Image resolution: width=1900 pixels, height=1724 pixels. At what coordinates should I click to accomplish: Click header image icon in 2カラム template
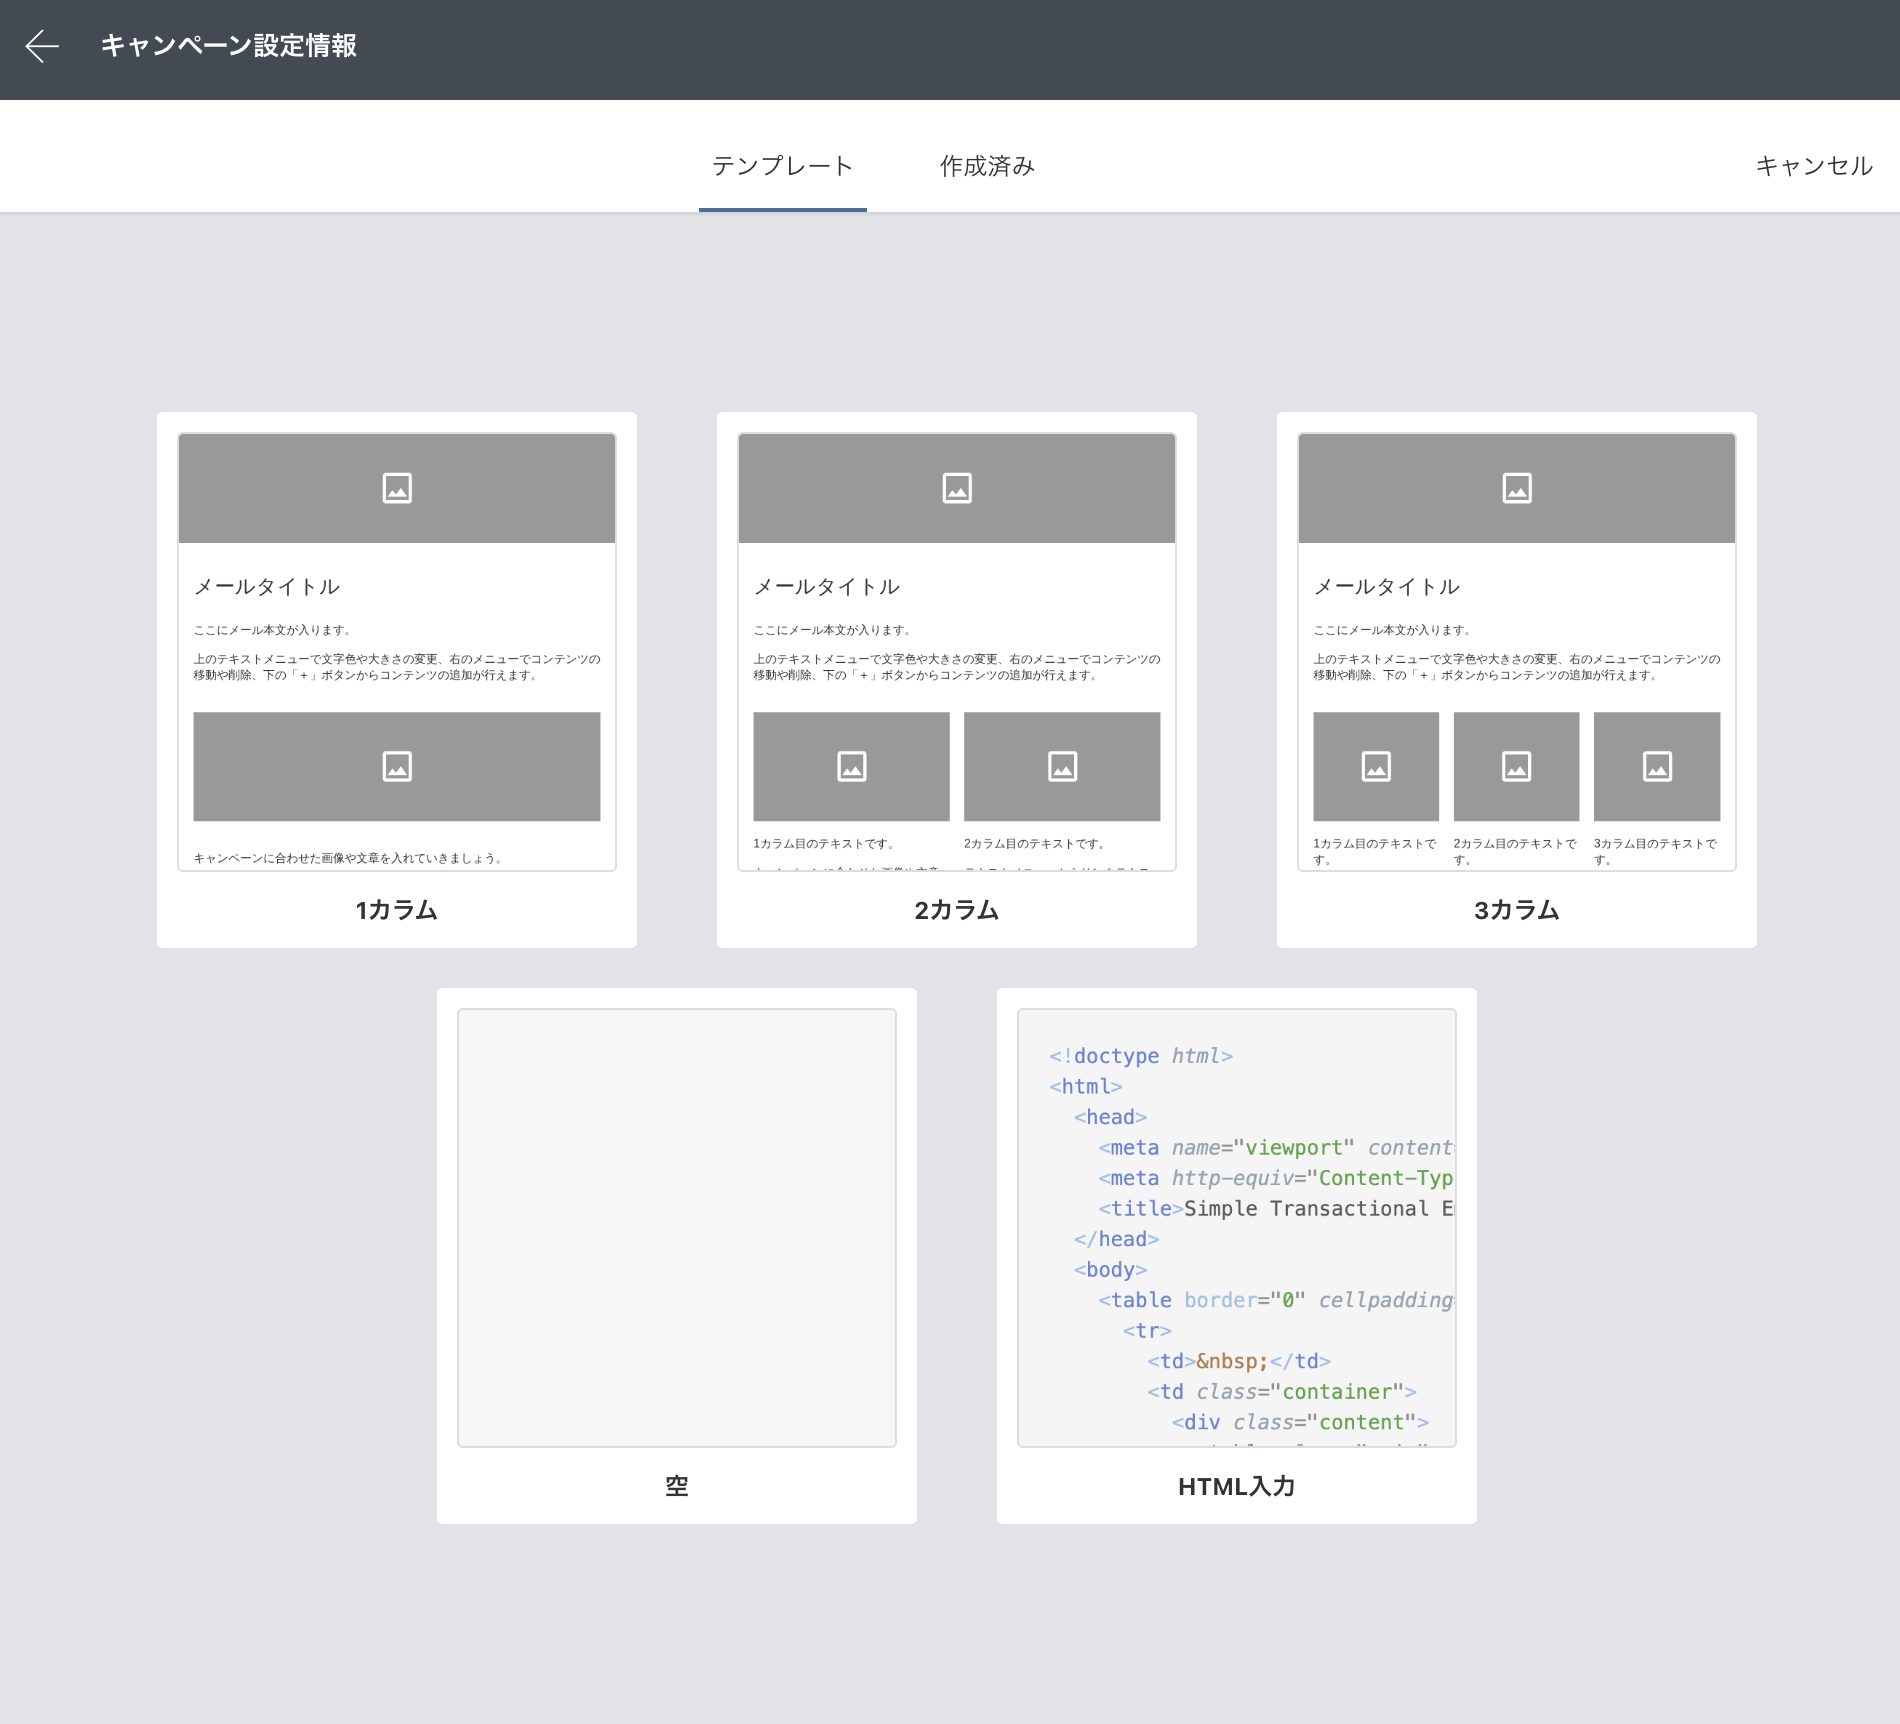(x=957, y=488)
